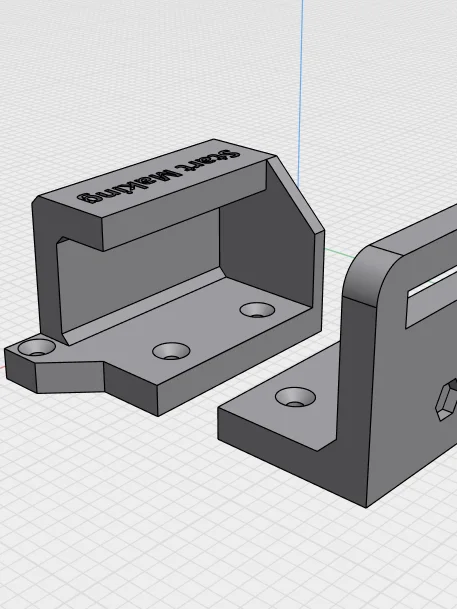Image resolution: width=457 pixels, height=609 pixels.
Task: Select the blue vertical axis line
Action: (x=301, y=93)
